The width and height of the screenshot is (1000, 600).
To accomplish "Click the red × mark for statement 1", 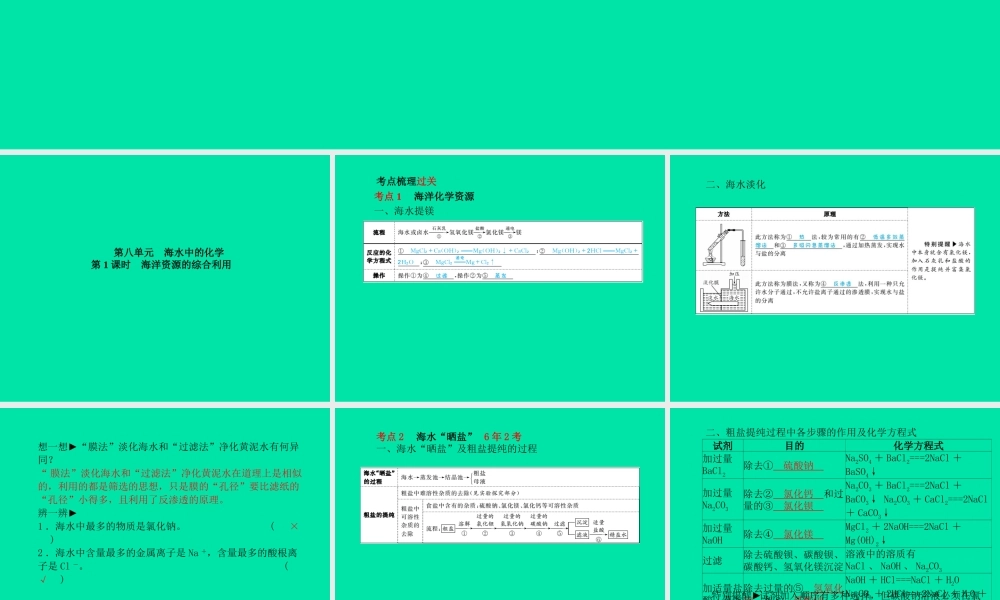I will coord(294,526).
